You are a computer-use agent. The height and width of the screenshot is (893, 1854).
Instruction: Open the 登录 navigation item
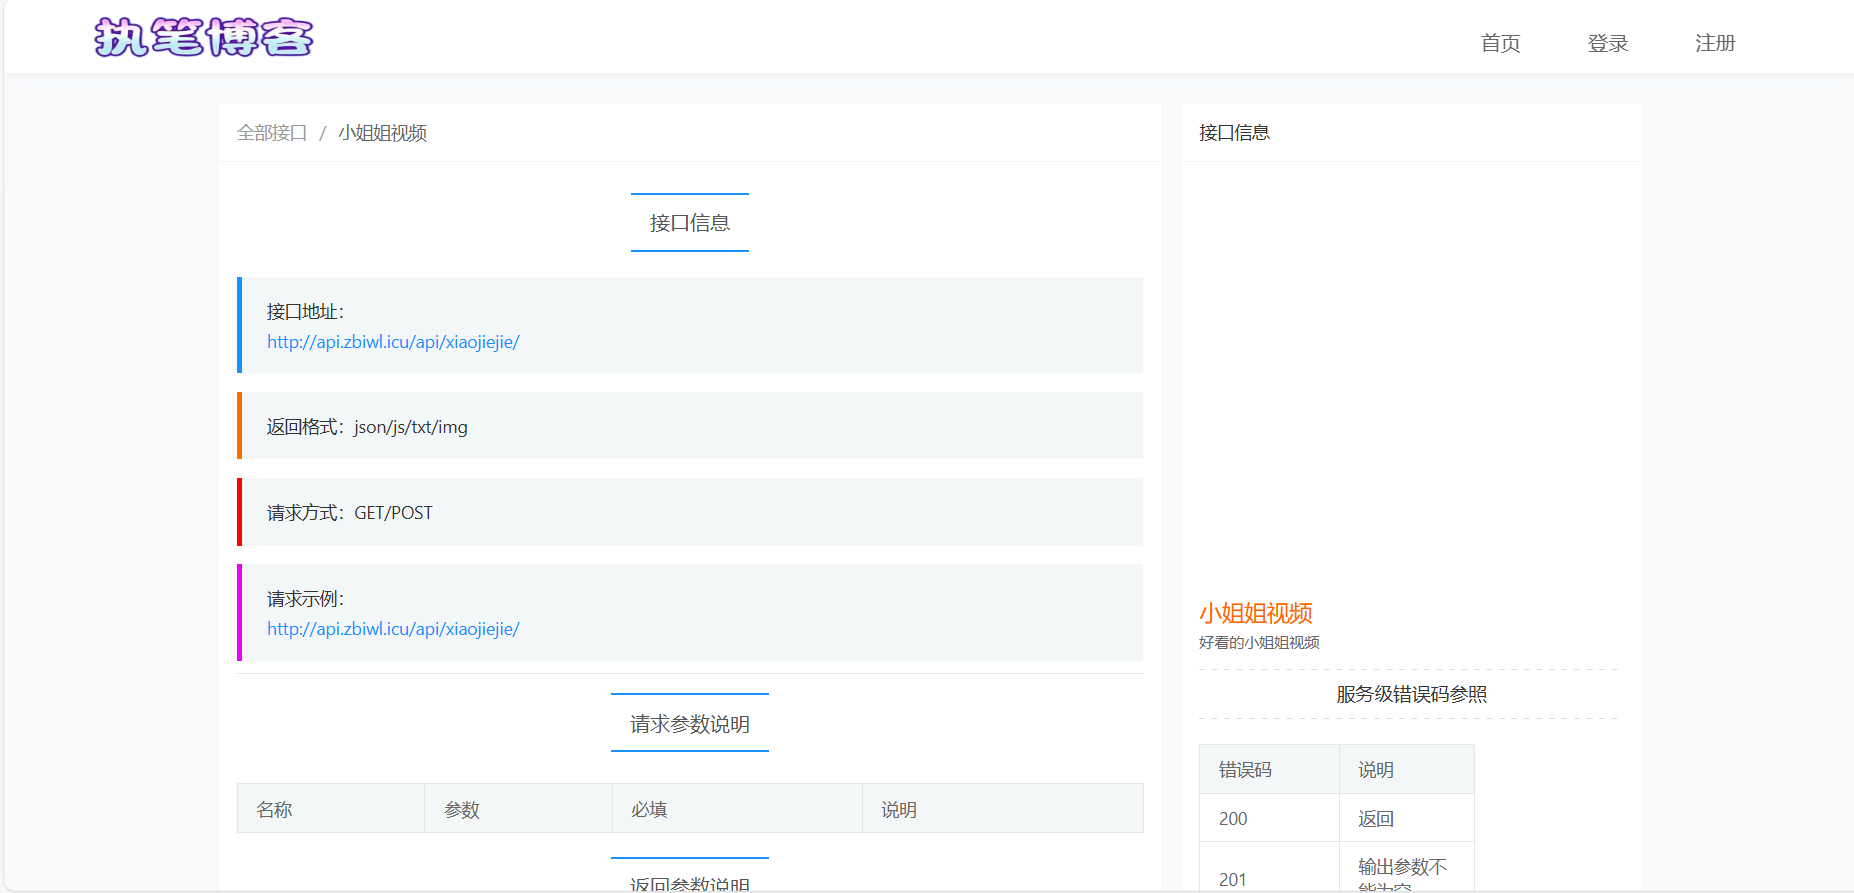click(x=1608, y=43)
